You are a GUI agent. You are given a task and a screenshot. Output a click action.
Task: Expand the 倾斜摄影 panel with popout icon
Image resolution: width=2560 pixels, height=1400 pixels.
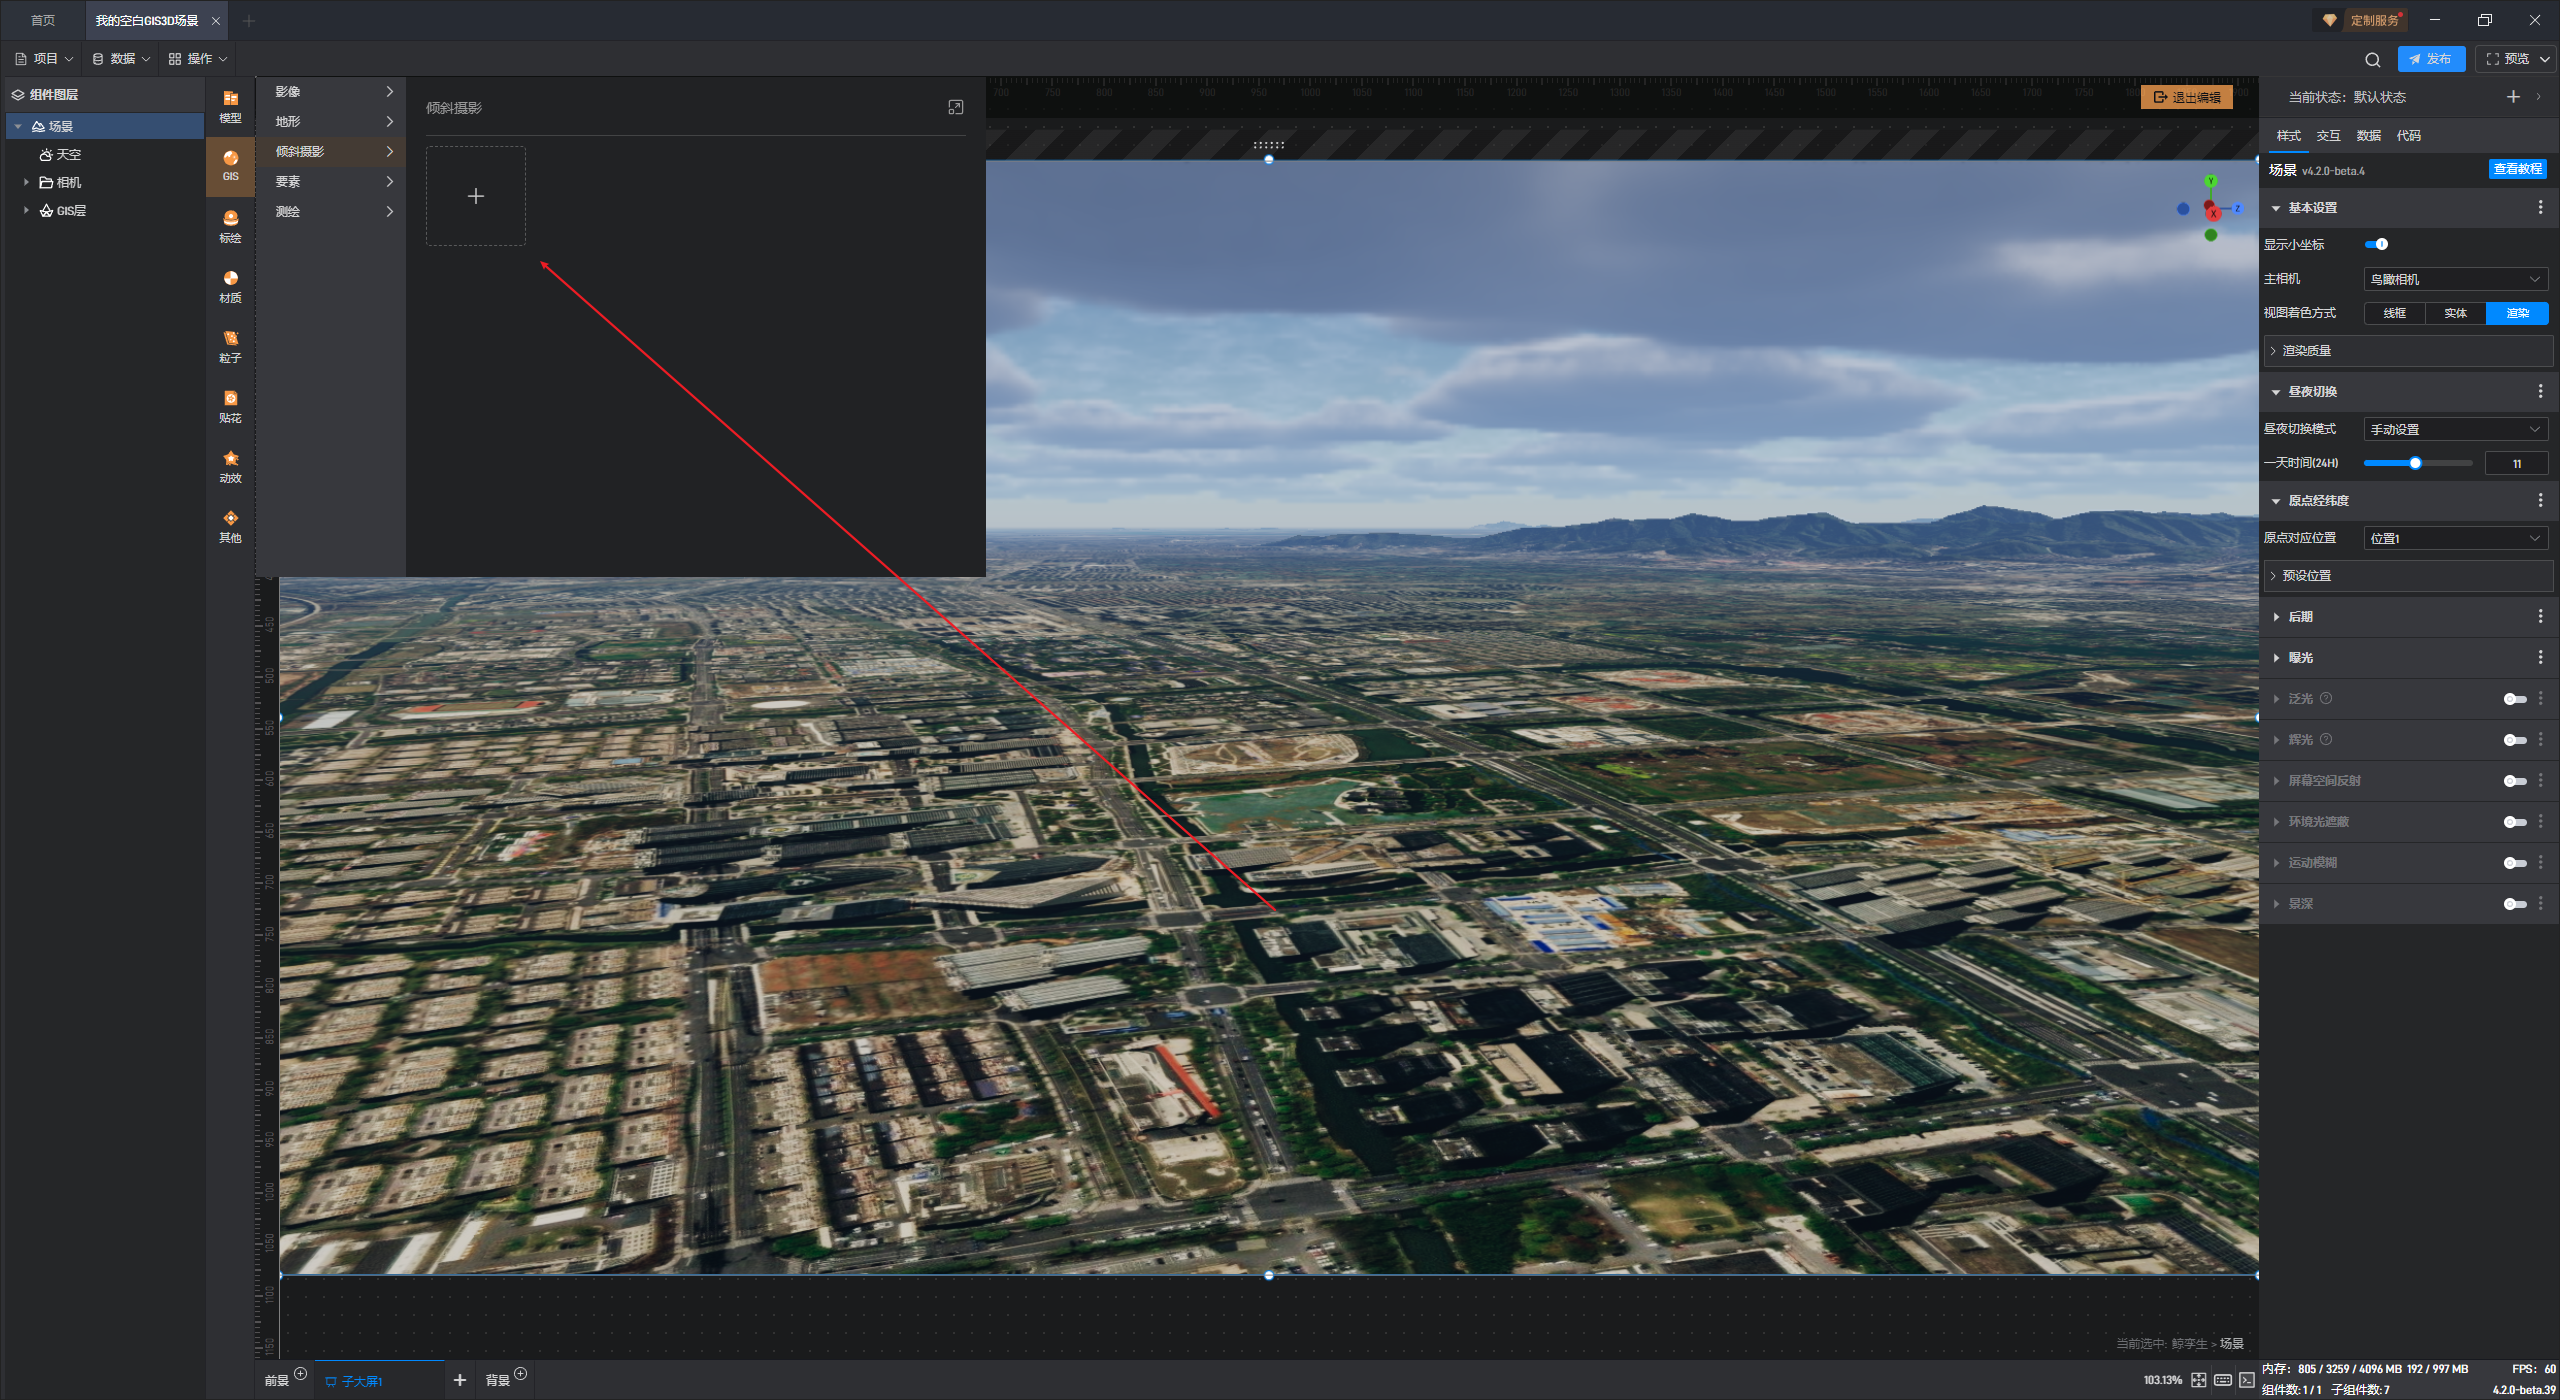[x=955, y=107]
